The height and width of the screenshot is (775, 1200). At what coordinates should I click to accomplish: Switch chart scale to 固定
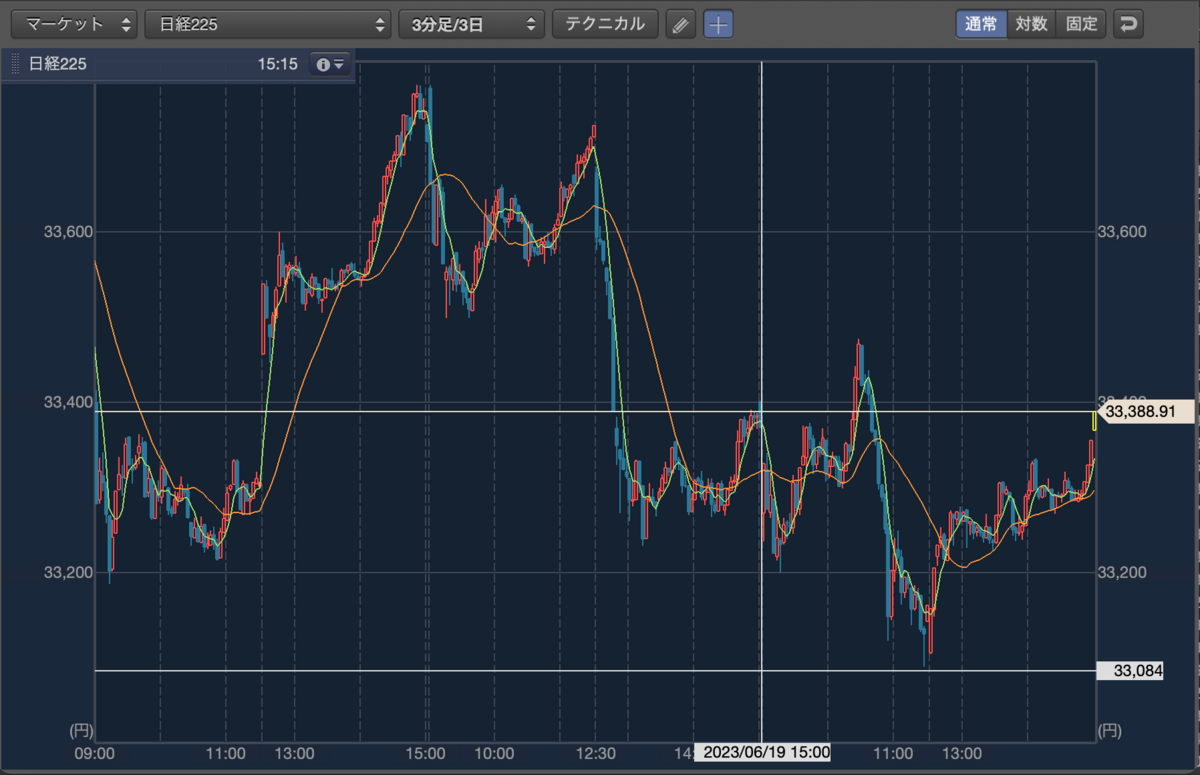click(1081, 24)
